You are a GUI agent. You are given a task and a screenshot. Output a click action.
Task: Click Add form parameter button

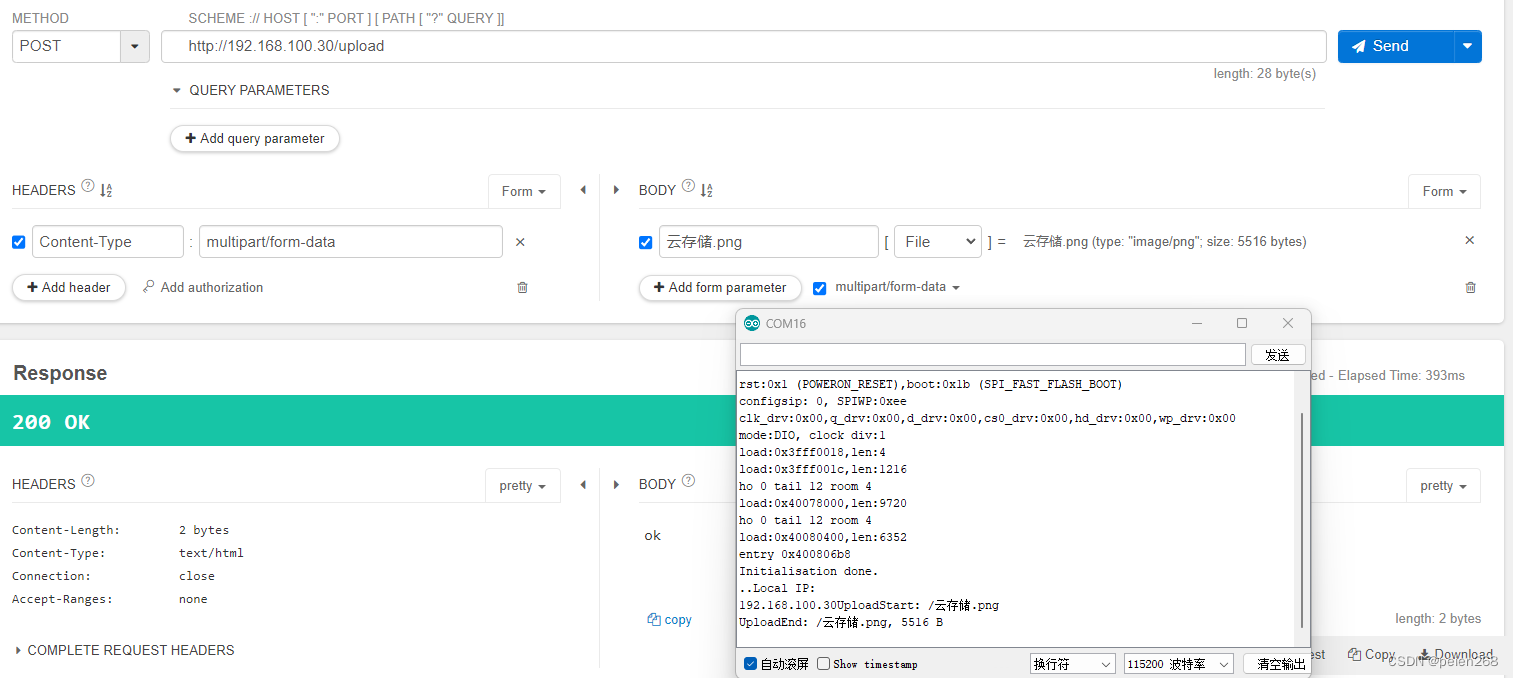[x=720, y=287]
